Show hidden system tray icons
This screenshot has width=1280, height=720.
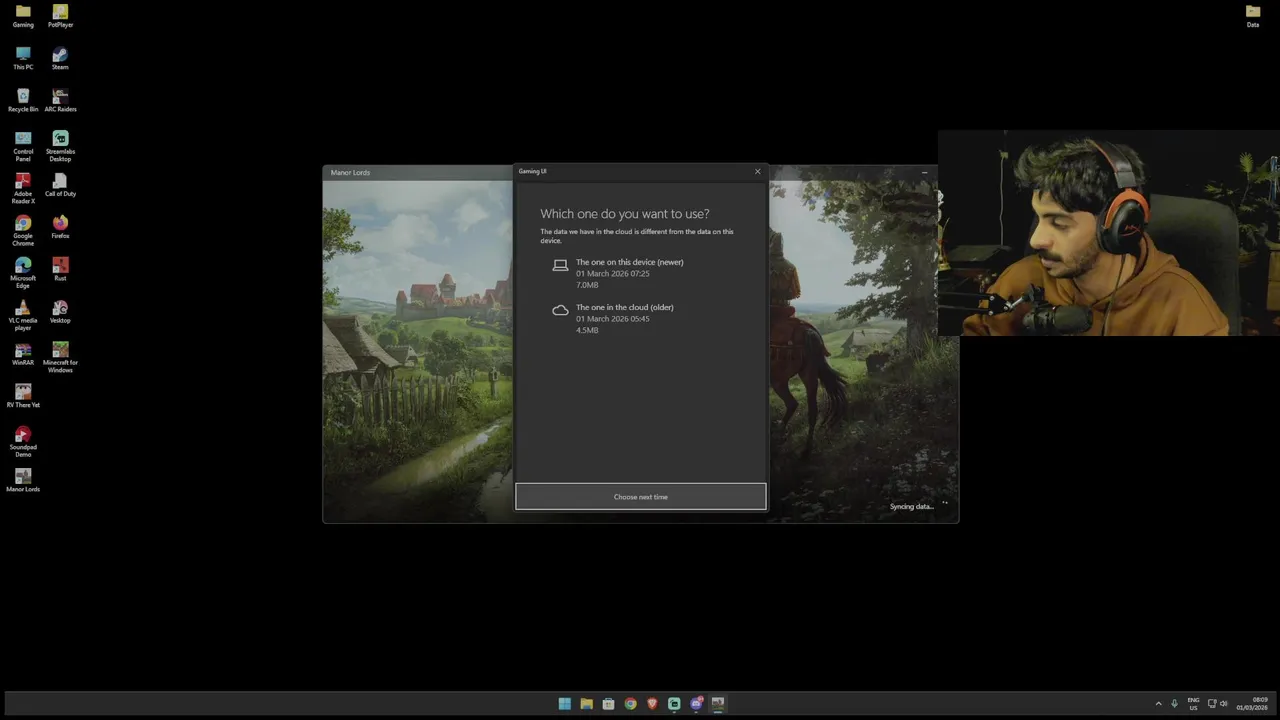[1158, 704]
